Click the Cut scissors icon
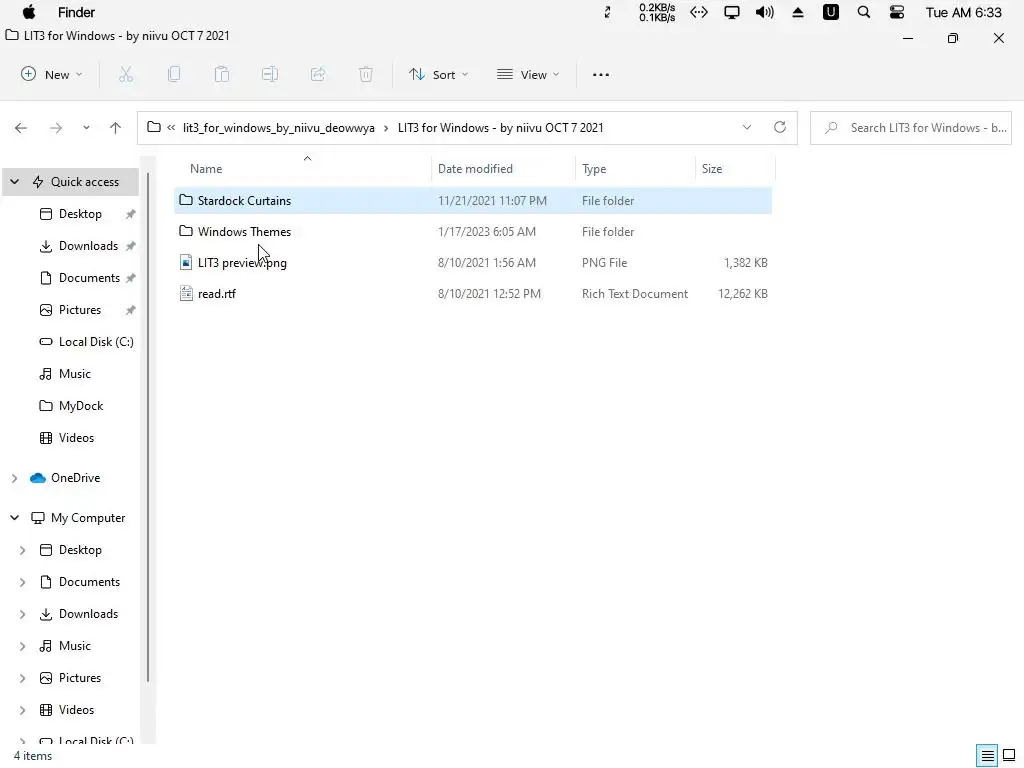 coord(126,74)
